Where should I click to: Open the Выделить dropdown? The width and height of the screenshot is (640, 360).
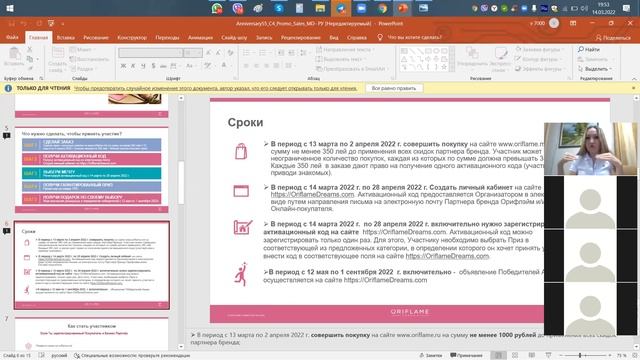click(596, 69)
